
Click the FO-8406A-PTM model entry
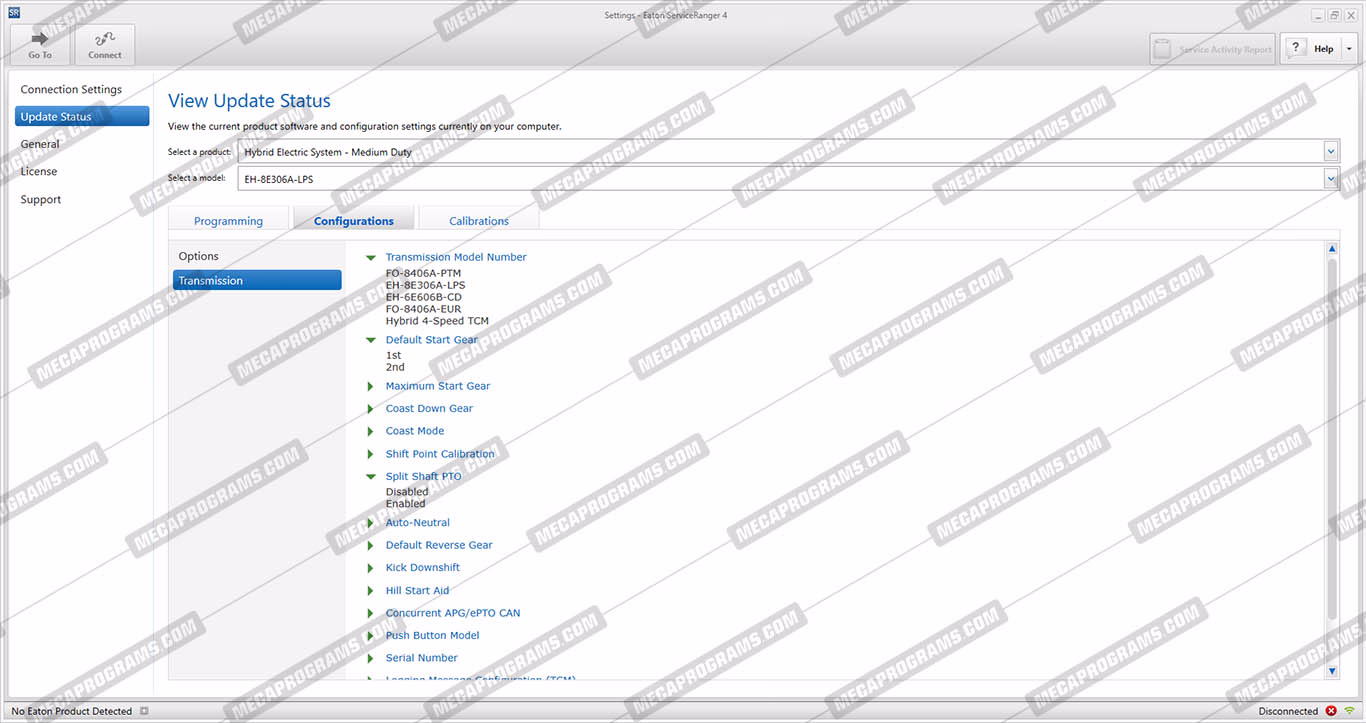423,273
